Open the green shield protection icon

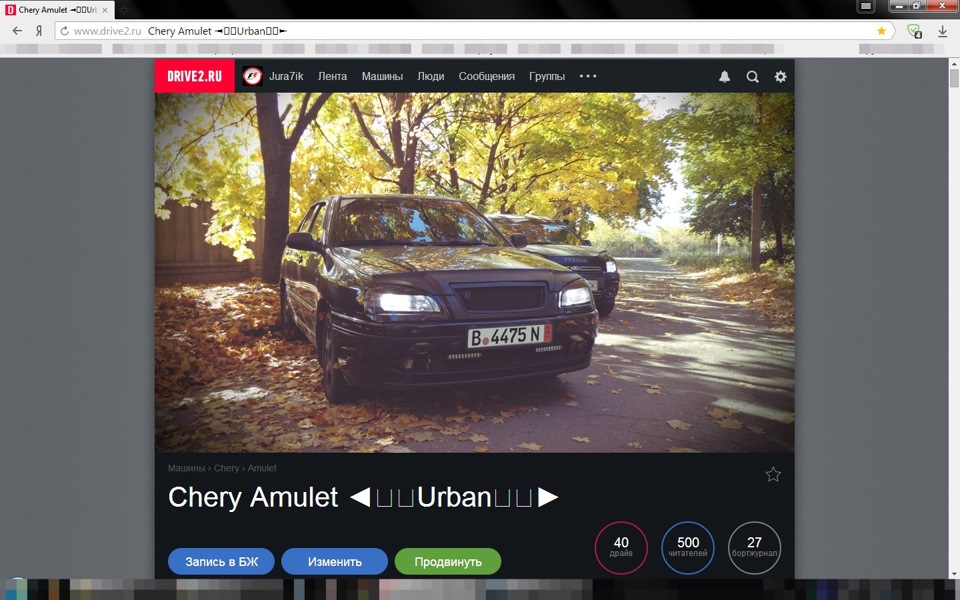[914, 31]
